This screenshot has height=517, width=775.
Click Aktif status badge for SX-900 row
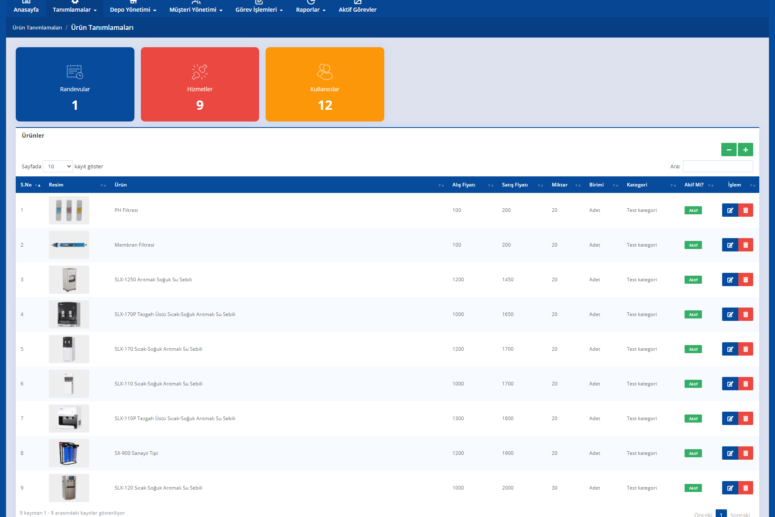point(692,453)
